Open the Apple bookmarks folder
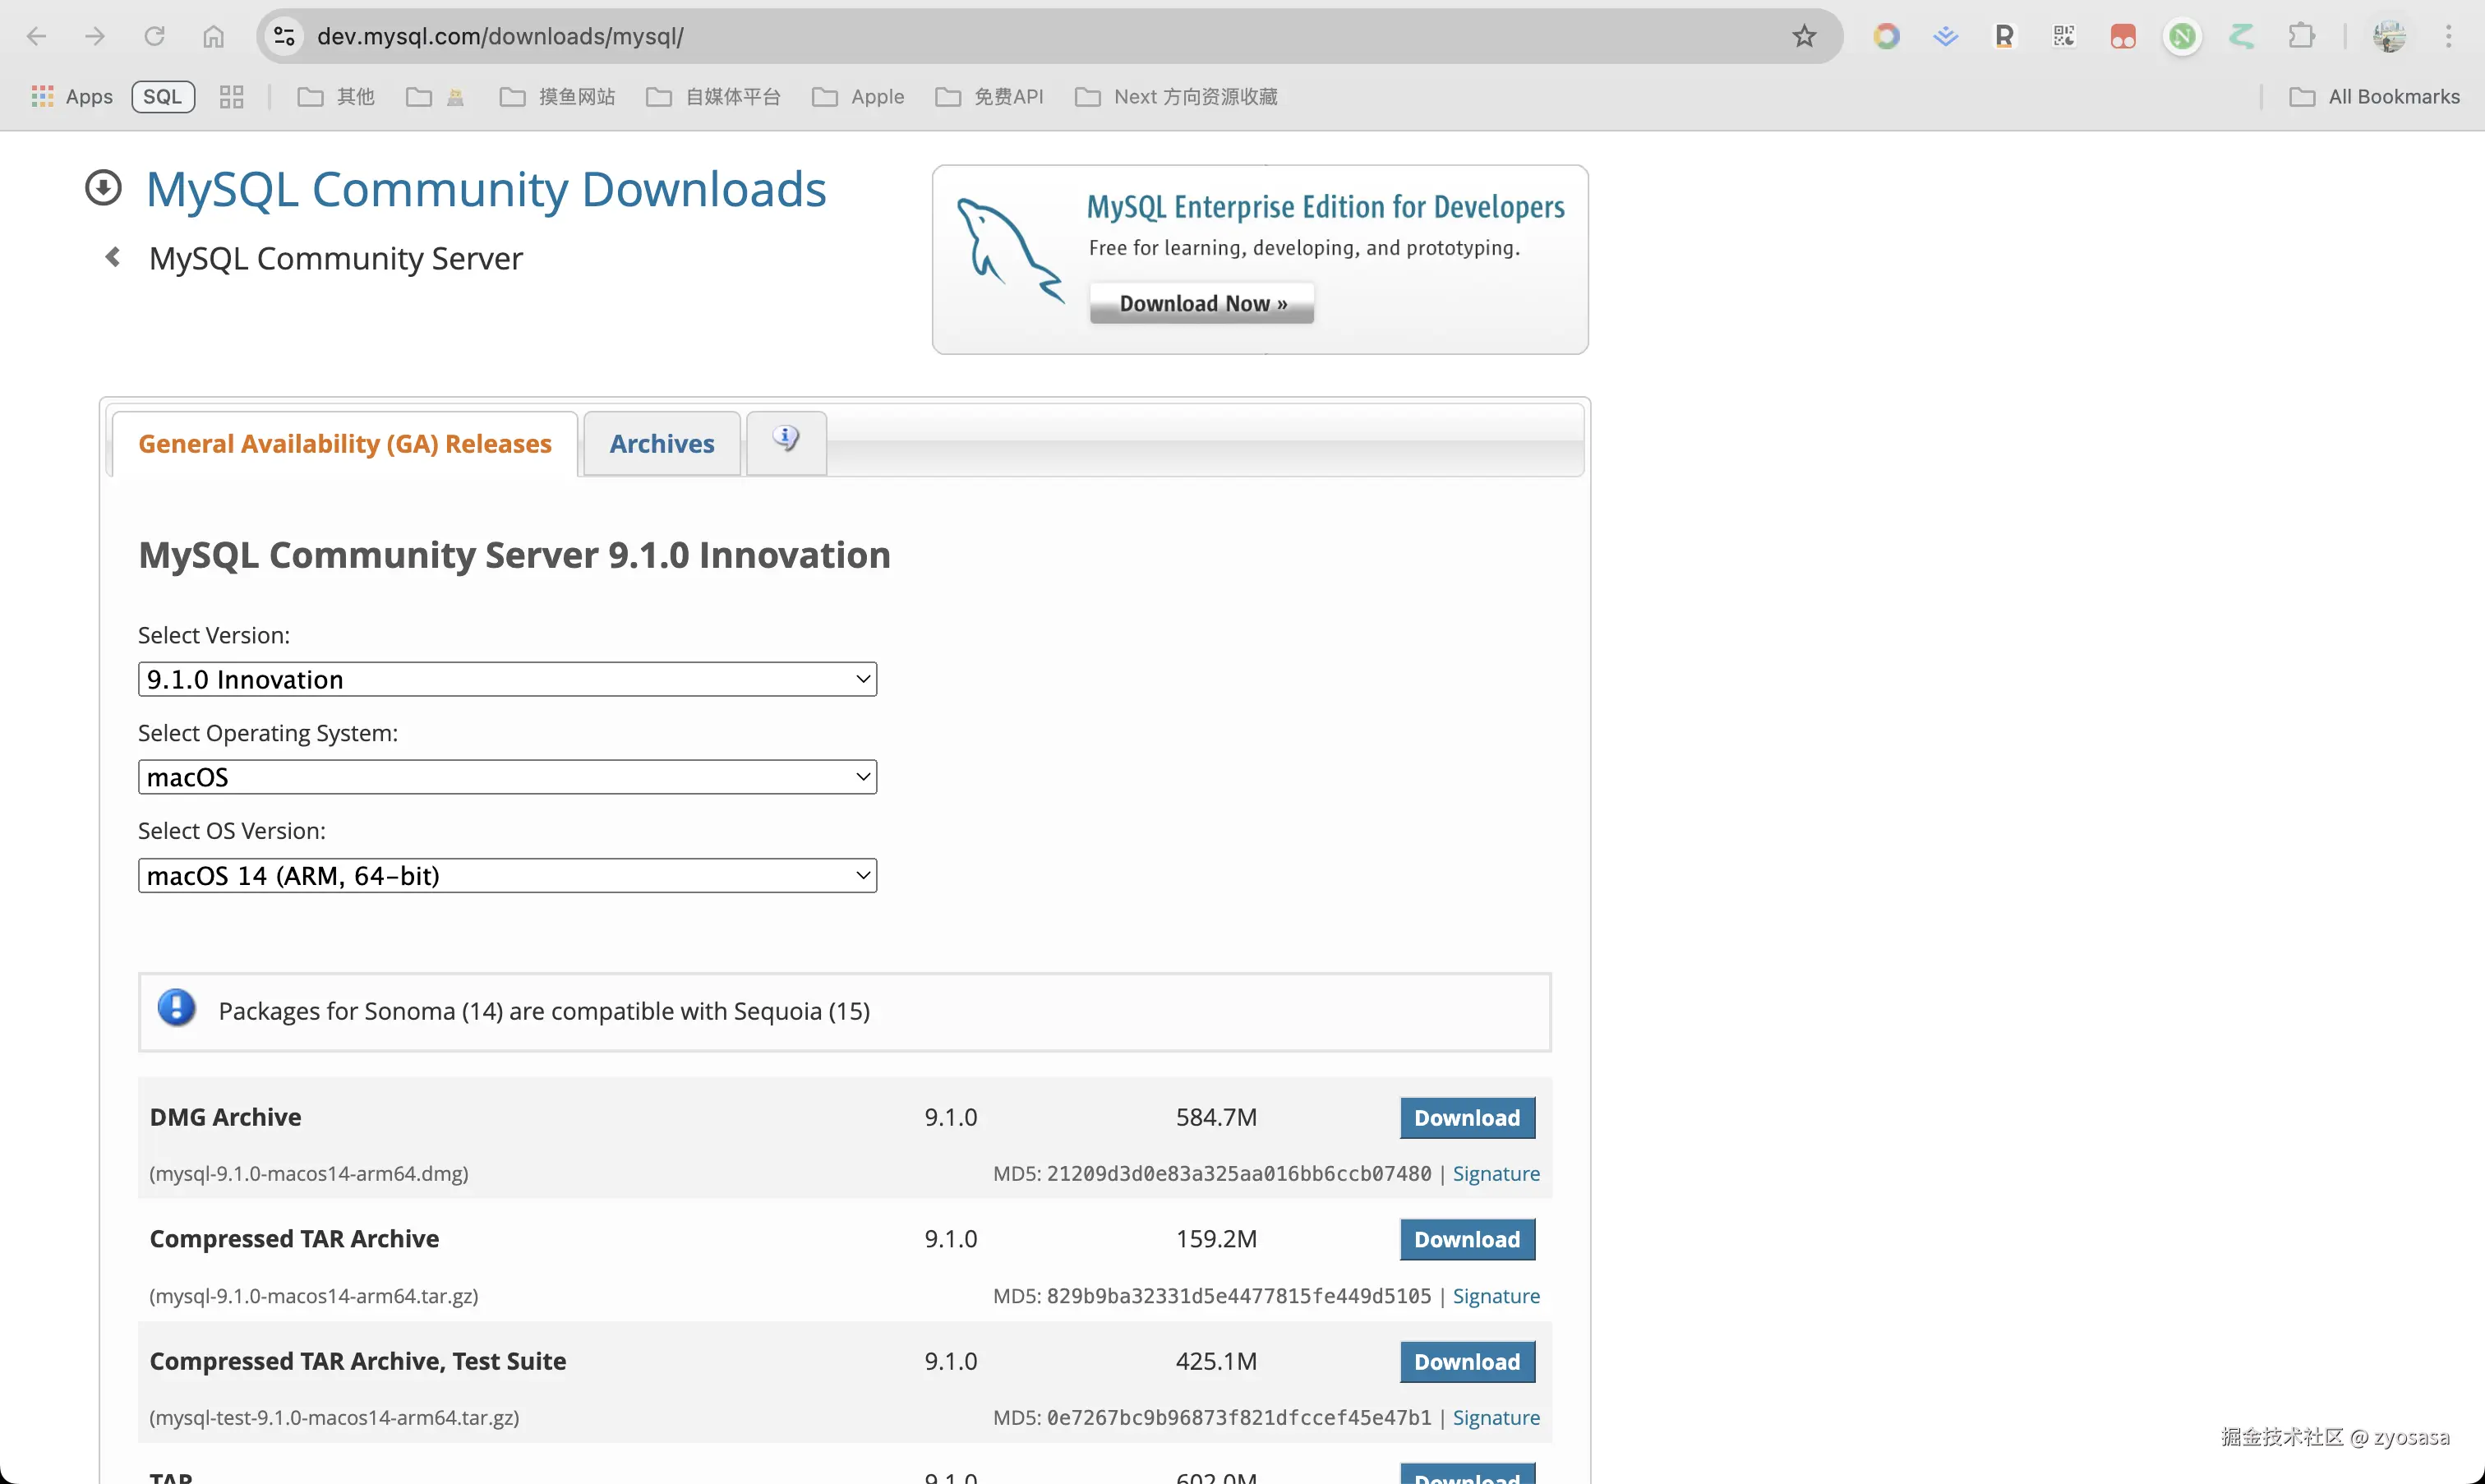This screenshot has height=1484, width=2485. [x=859, y=97]
